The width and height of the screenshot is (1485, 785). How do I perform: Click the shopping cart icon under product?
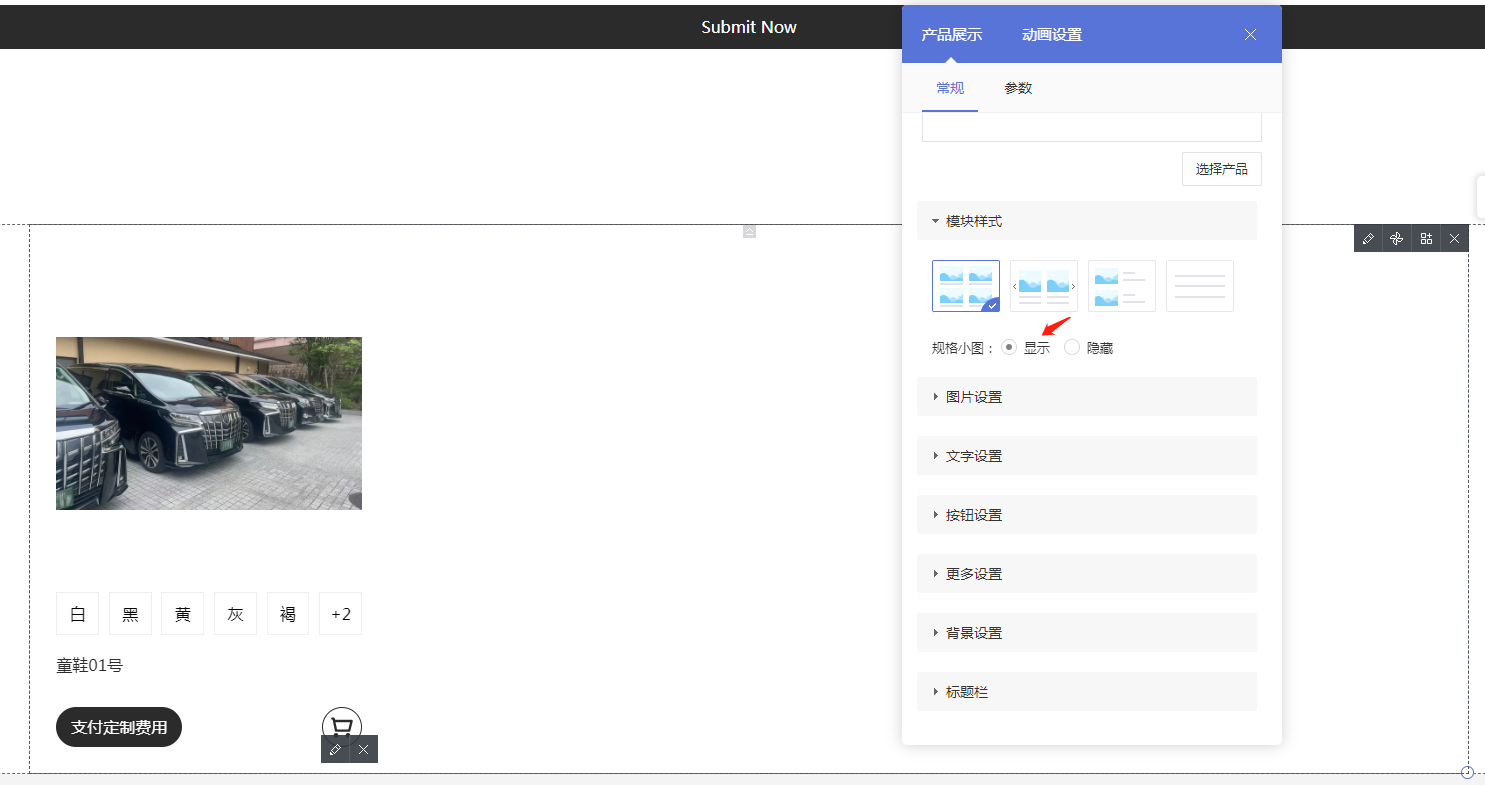(x=342, y=726)
